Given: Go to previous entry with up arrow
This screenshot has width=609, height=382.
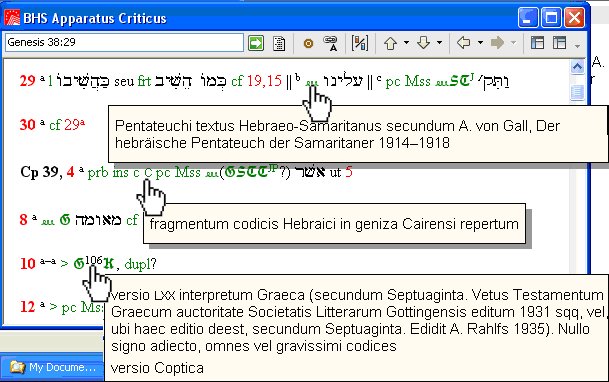Looking at the screenshot, I should click(x=390, y=43).
